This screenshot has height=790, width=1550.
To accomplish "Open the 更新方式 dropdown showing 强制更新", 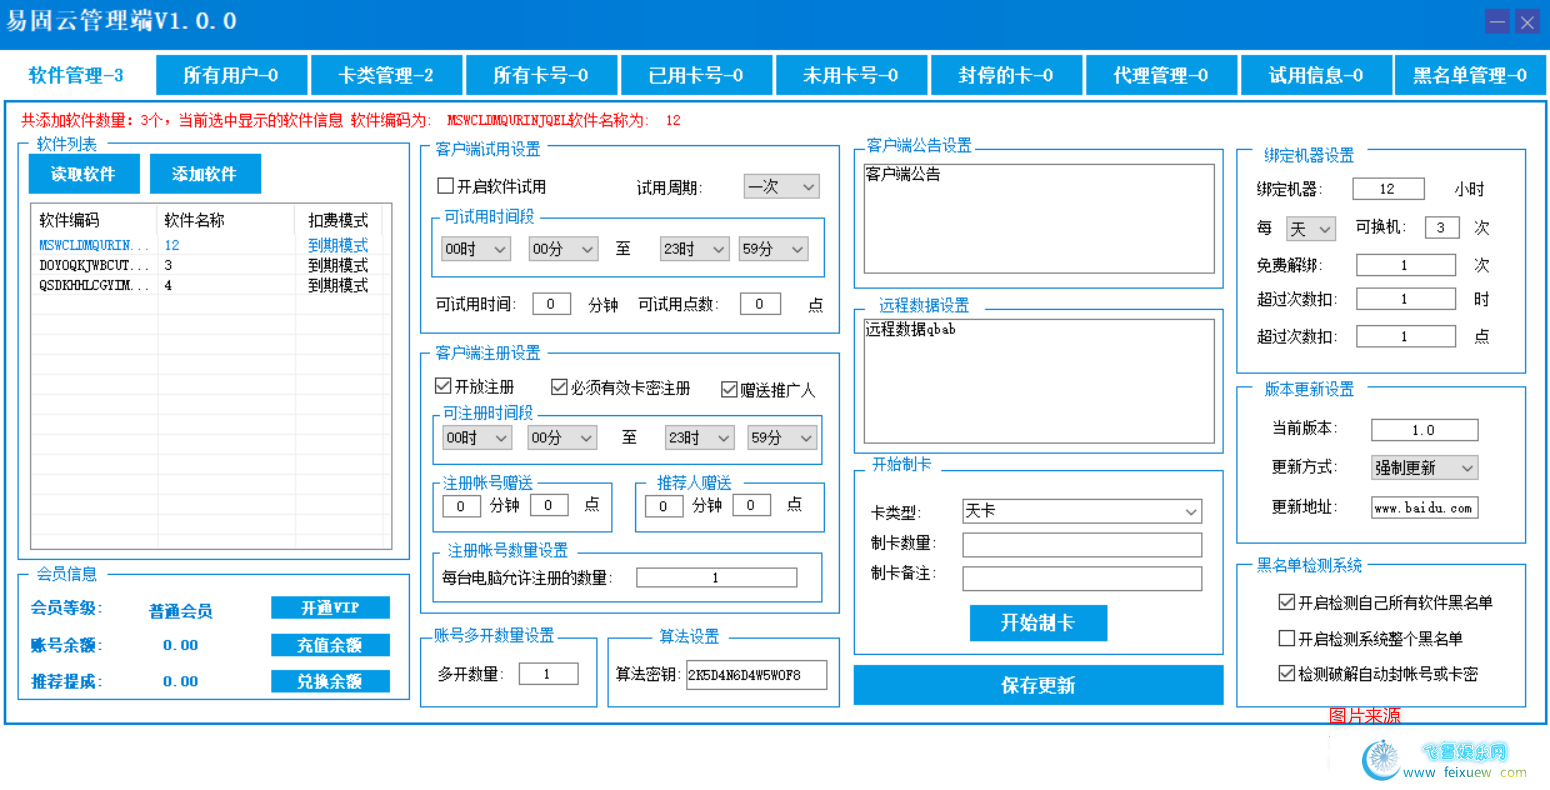I will coord(1425,467).
